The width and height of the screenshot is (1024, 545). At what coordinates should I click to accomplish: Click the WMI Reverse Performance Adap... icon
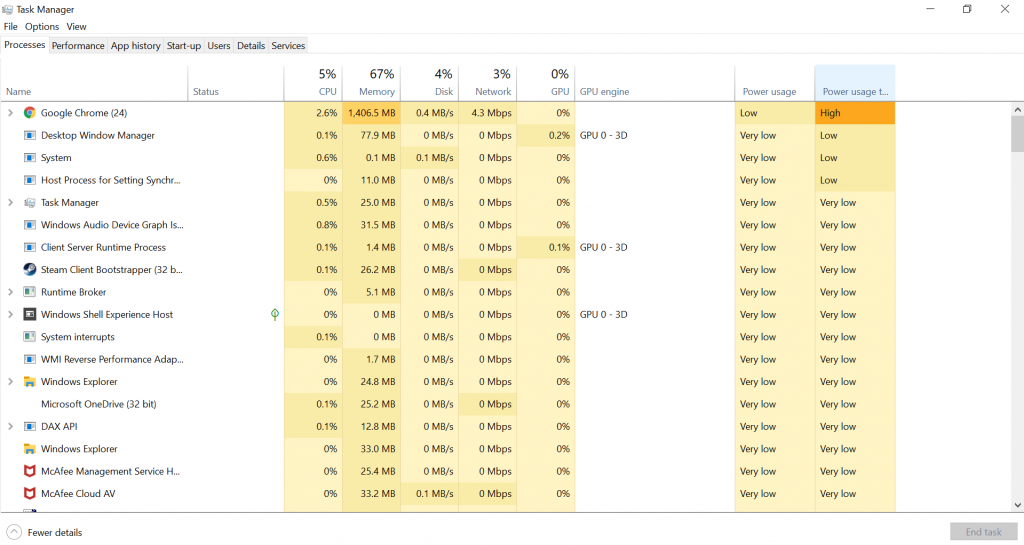[x=29, y=359]
